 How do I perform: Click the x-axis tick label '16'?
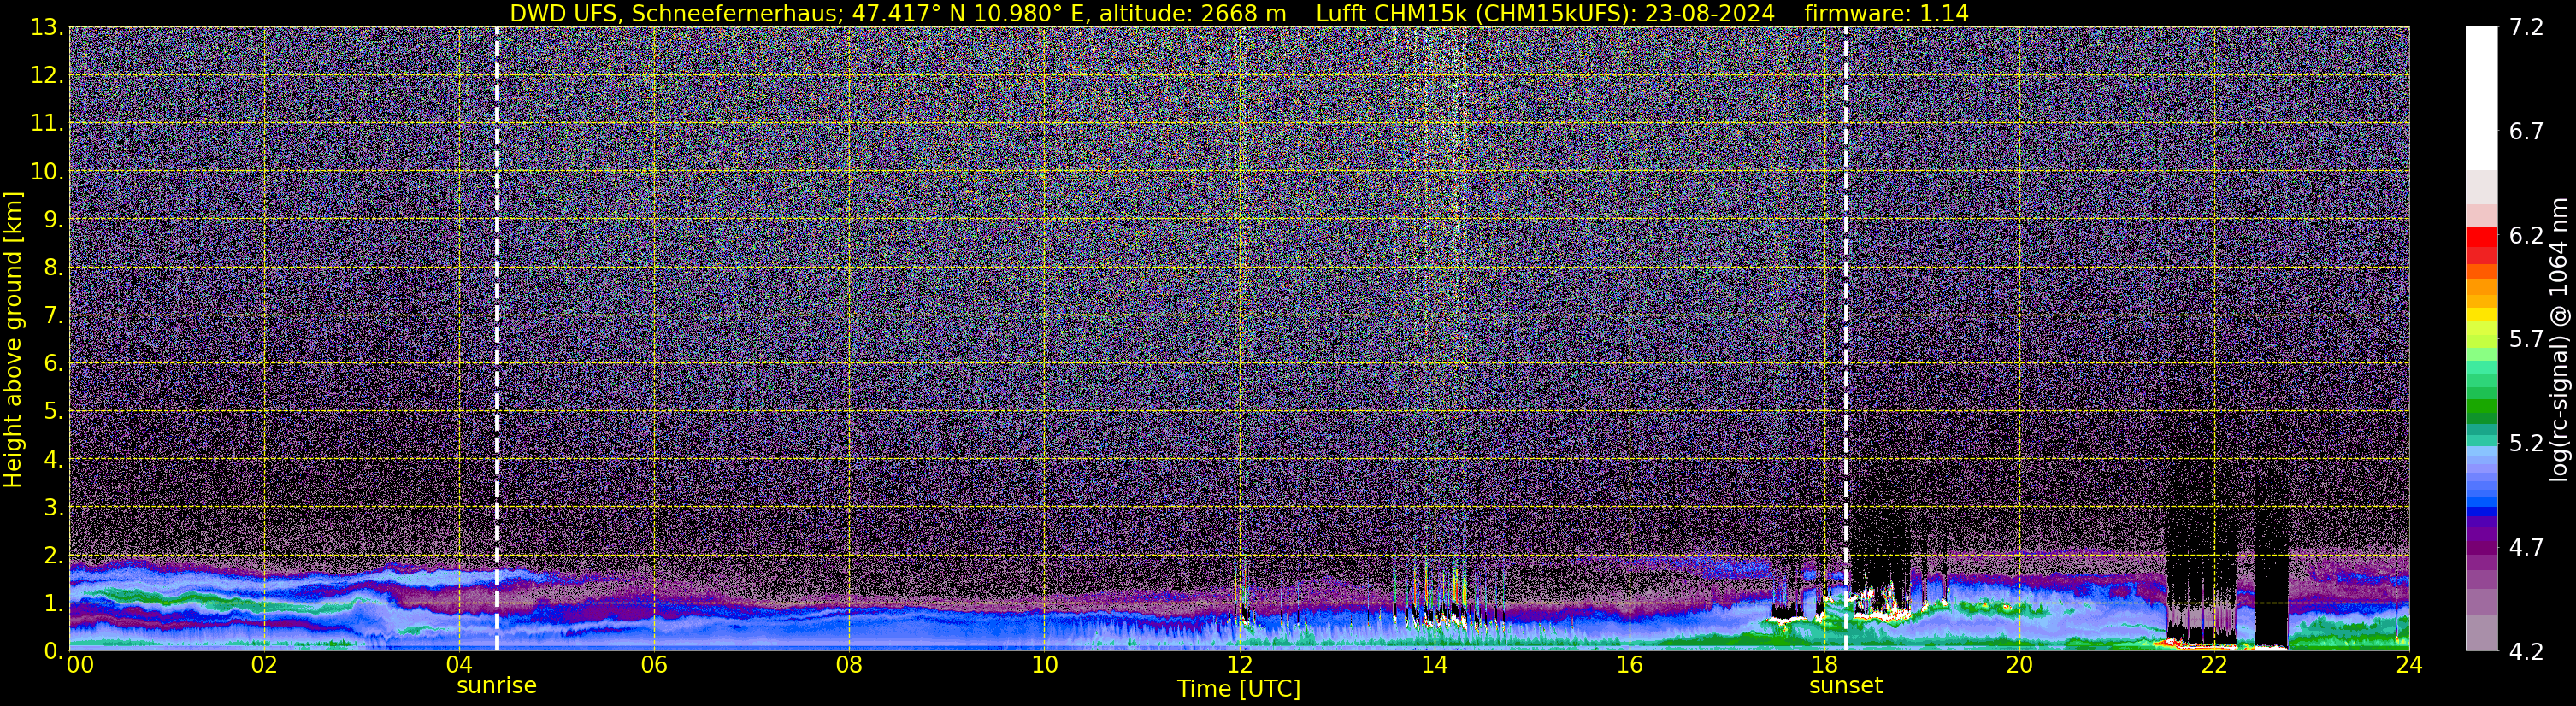pyautogui.click(x=1629, y=665)
